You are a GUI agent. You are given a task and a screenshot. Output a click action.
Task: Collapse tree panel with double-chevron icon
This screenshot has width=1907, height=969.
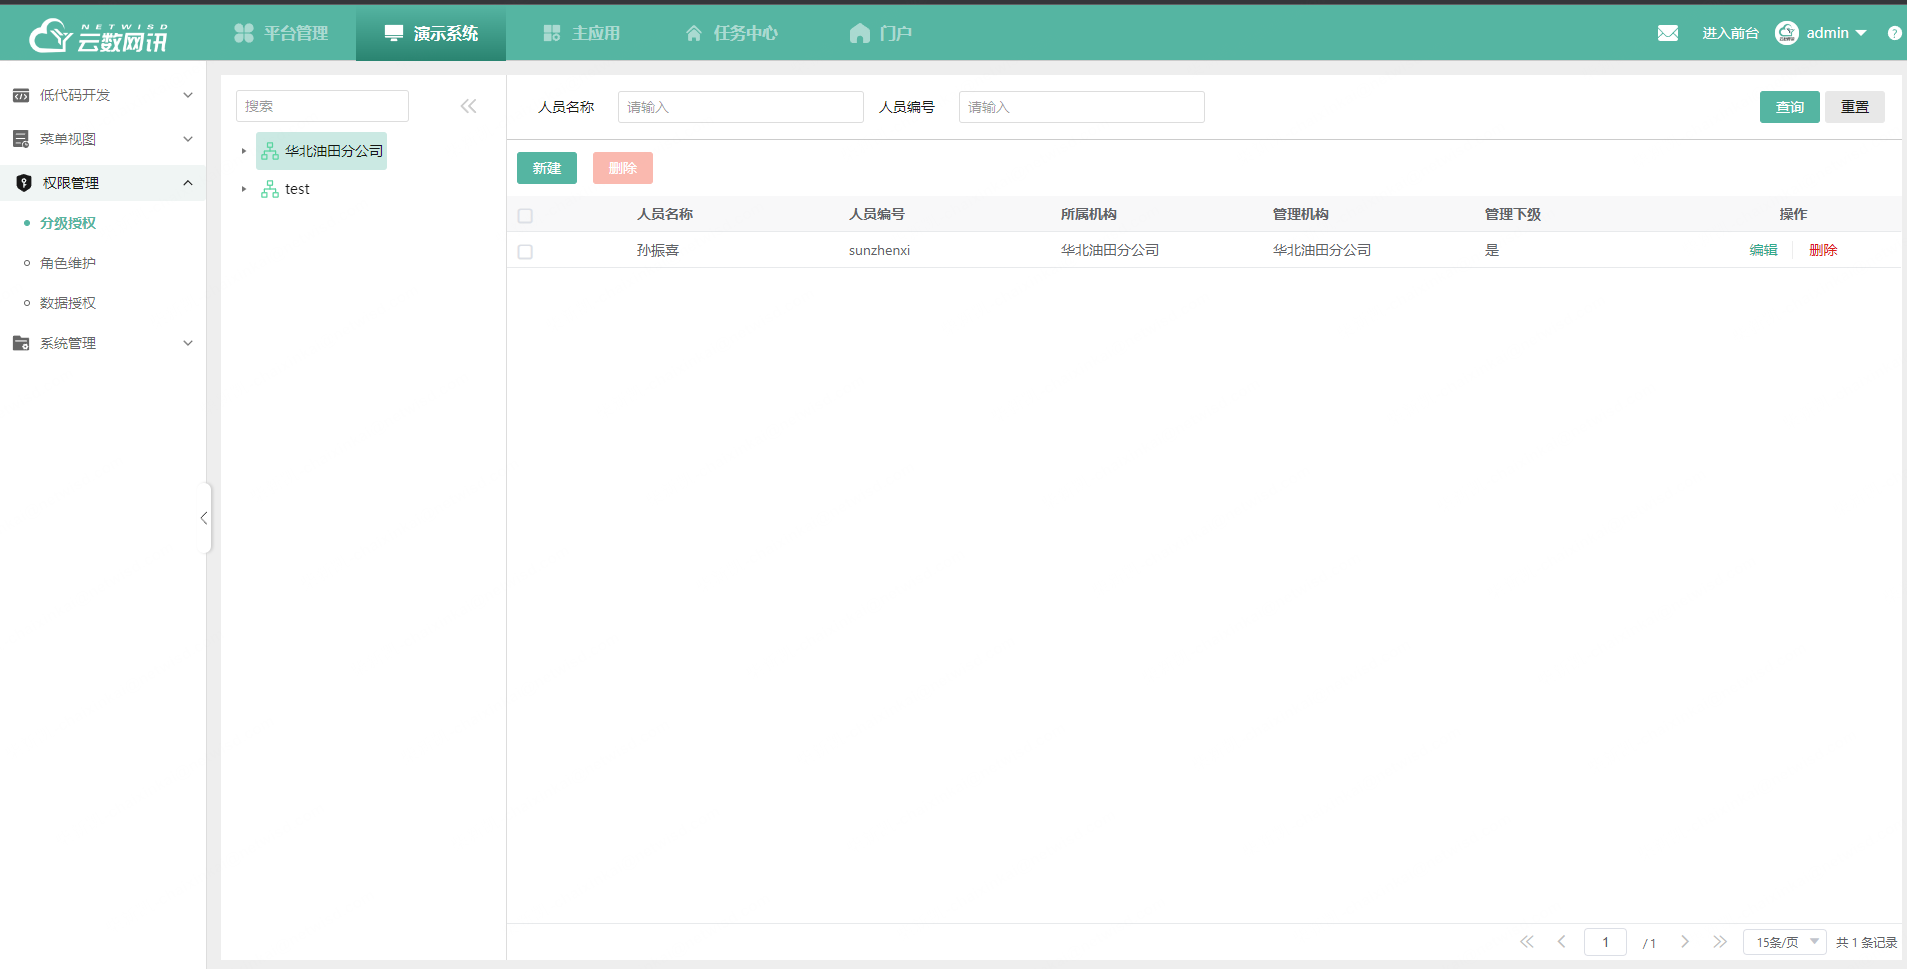(x=468, y=106)
